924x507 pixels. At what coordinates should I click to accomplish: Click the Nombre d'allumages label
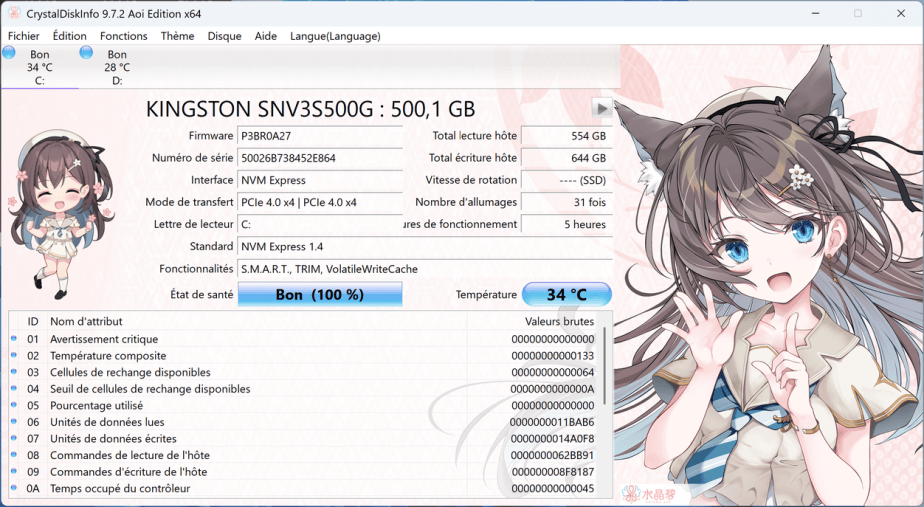466,202
